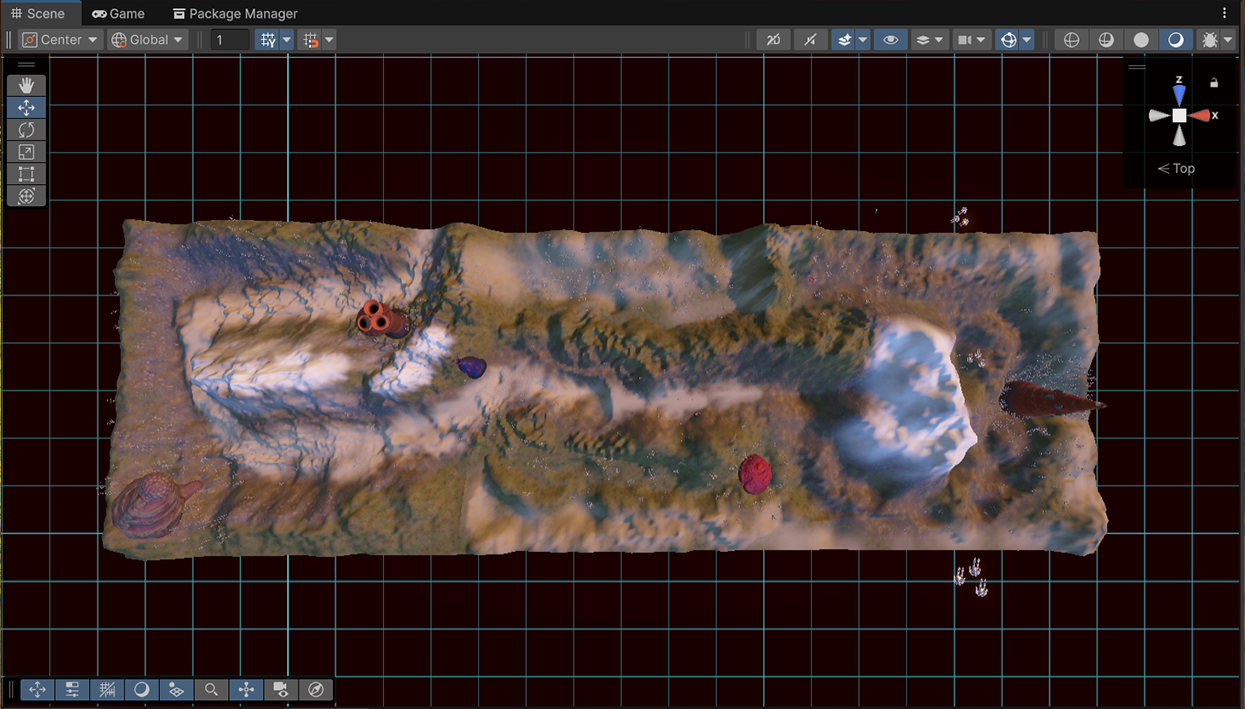Select the Scale tool
1245x709 pixels.
pos(26,152)
